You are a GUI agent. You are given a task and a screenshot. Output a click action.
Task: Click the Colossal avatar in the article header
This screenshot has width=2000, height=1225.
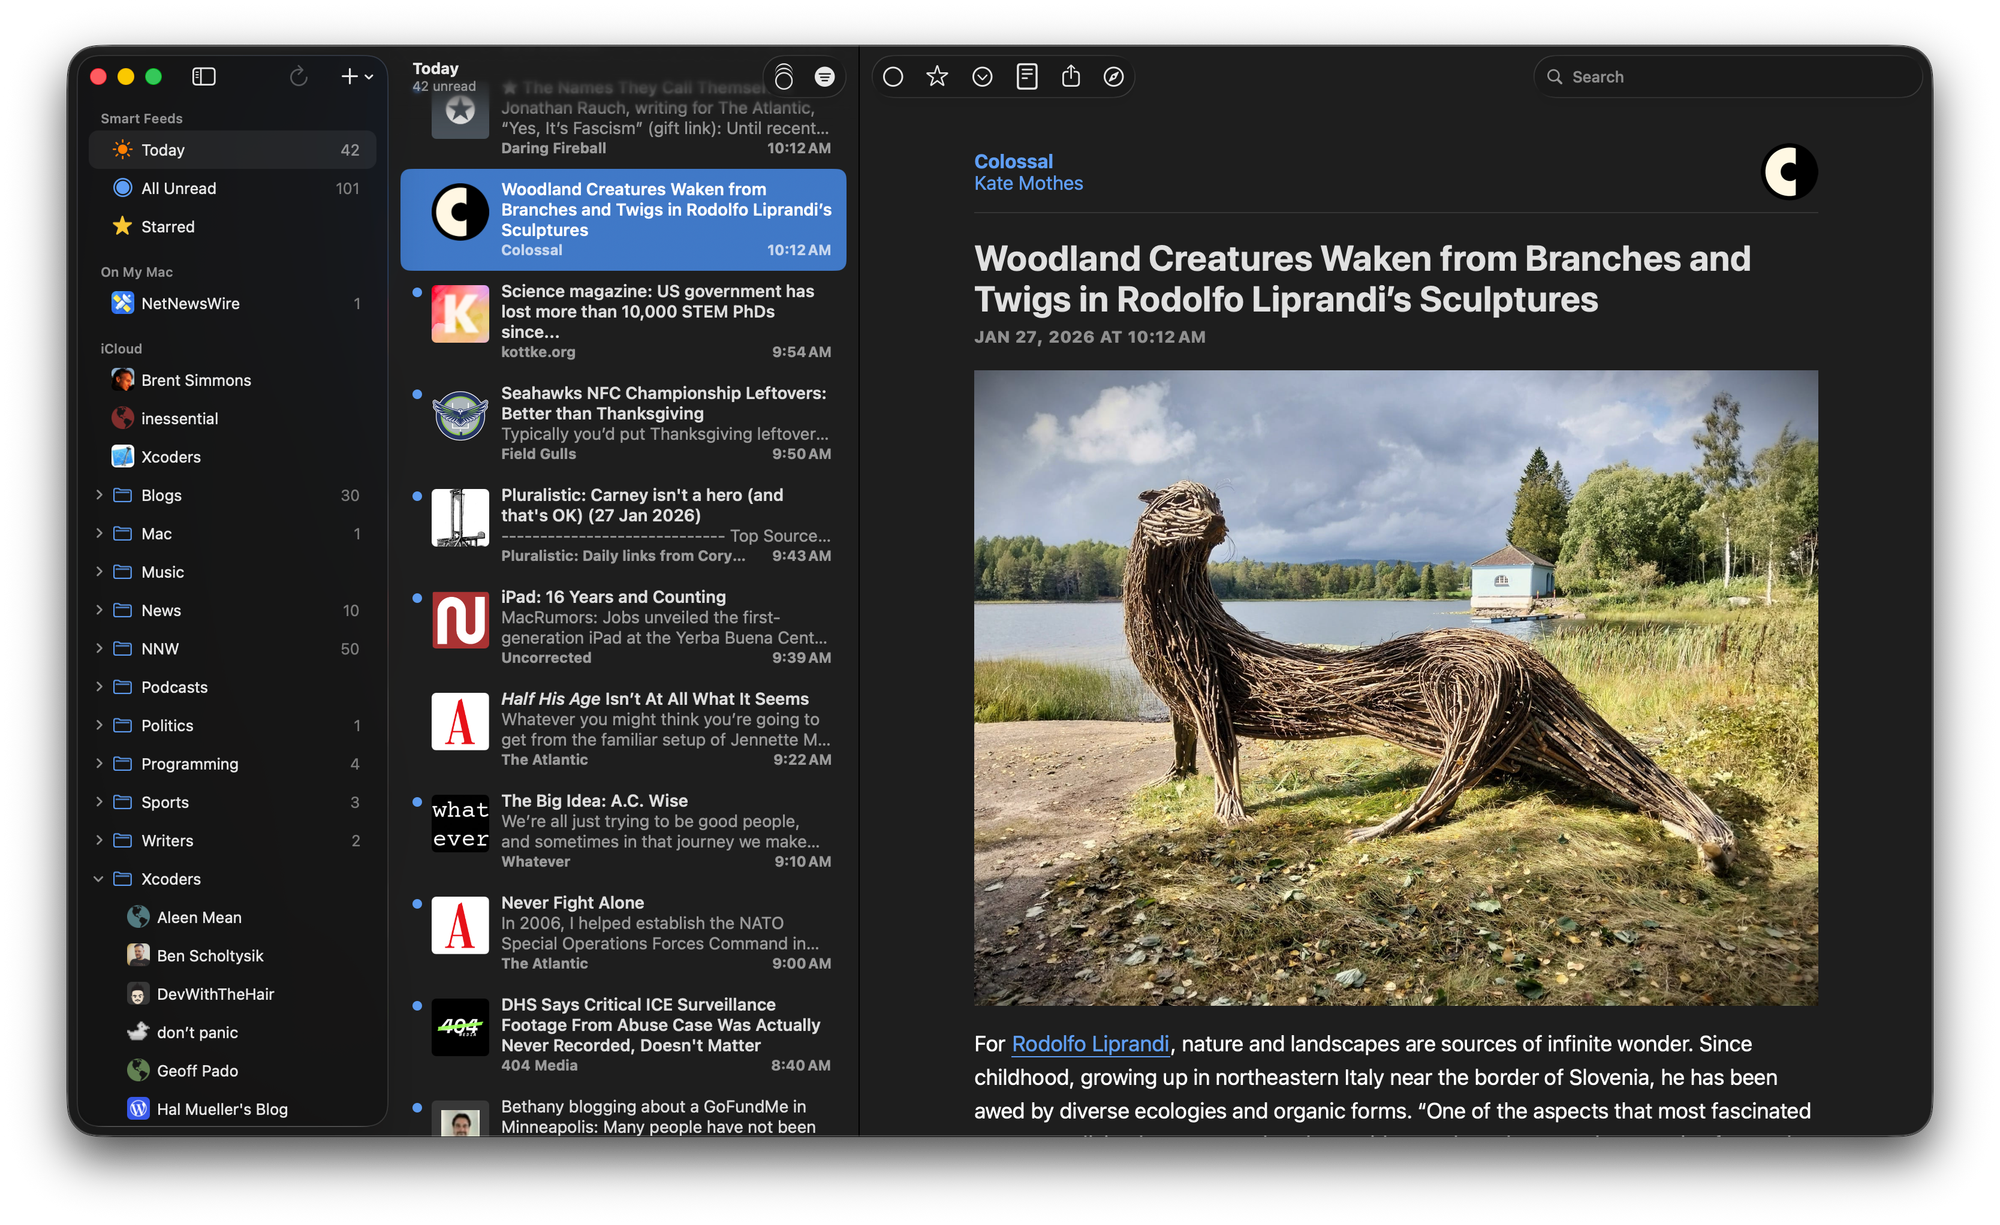(1790, 172)
